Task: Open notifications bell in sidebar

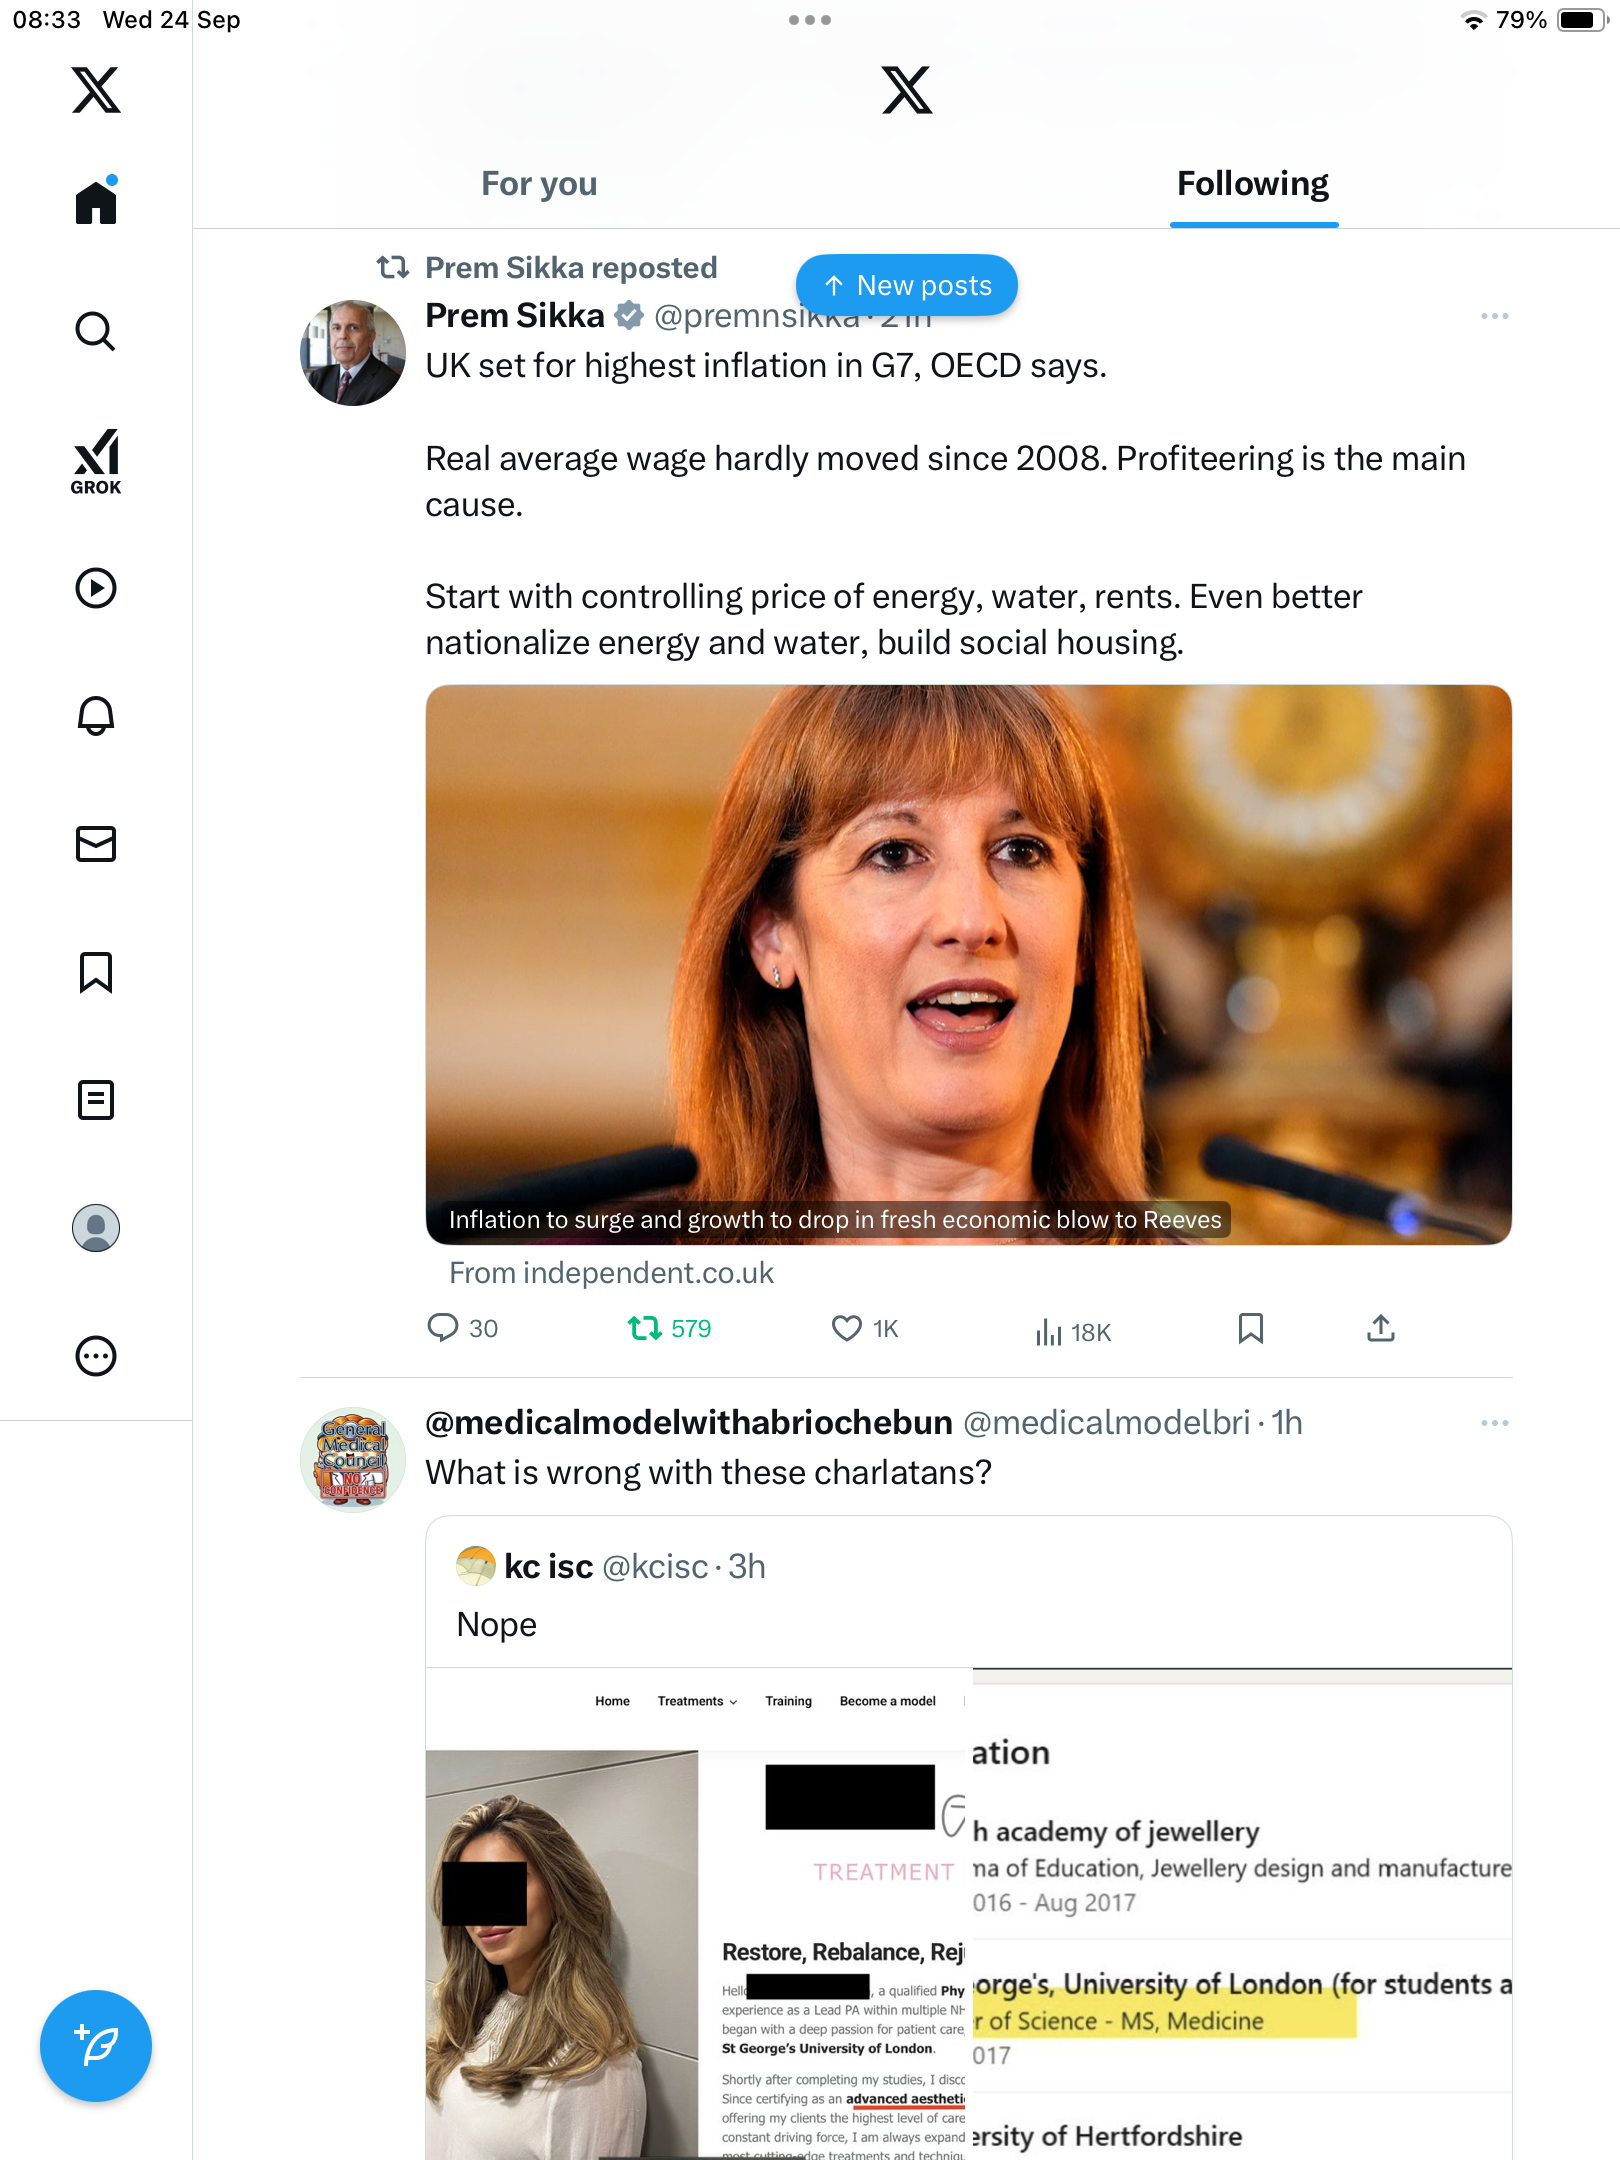Action: coord(96,716)
